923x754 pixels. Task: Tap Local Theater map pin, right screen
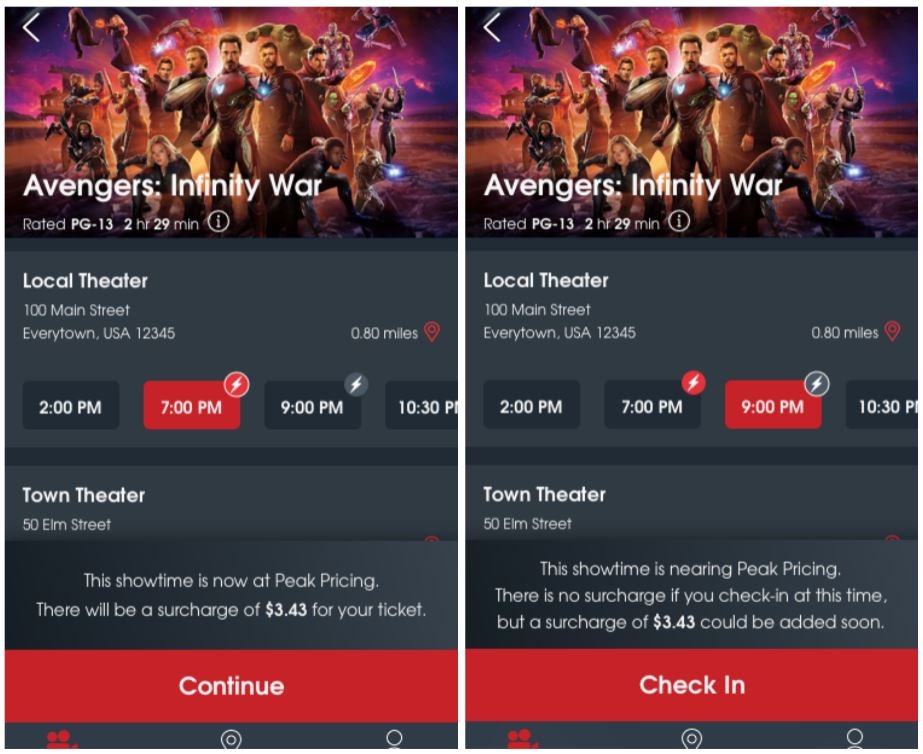pyautogui.click(x=892, y=331)
